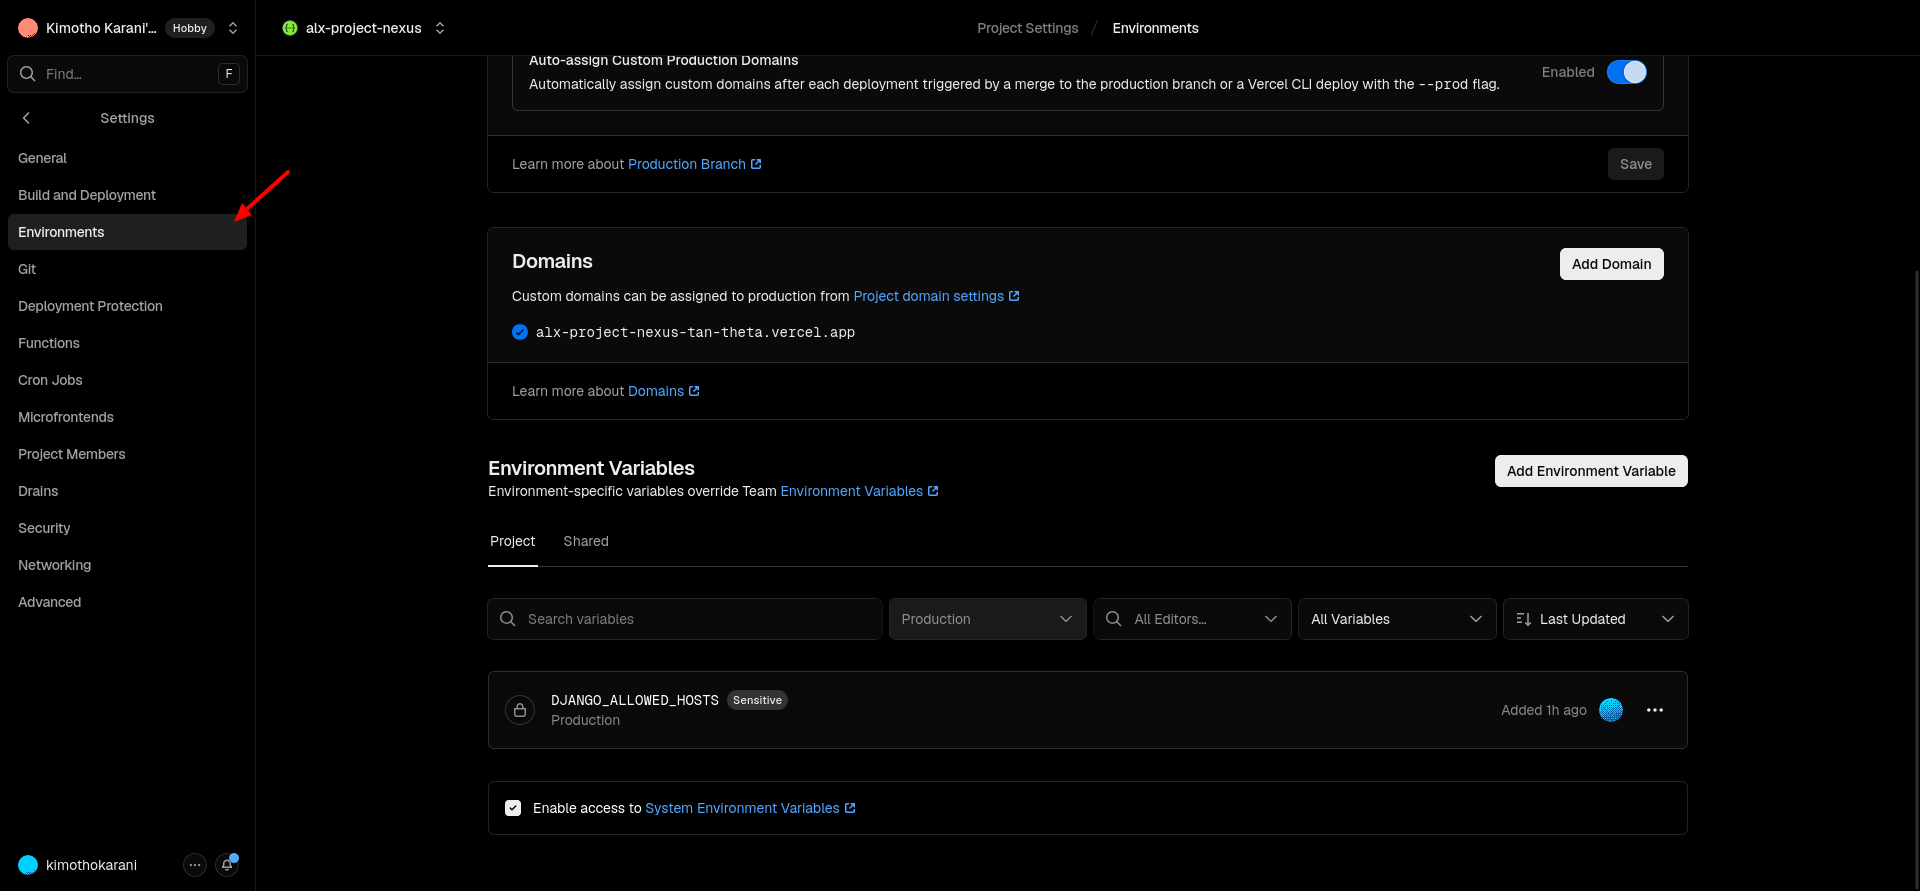Viewport: 1920px width, 891px height.
Task: Open the team switcher chevrons next to Hobby
Action: pyautogui.click(x=233, y=28)
